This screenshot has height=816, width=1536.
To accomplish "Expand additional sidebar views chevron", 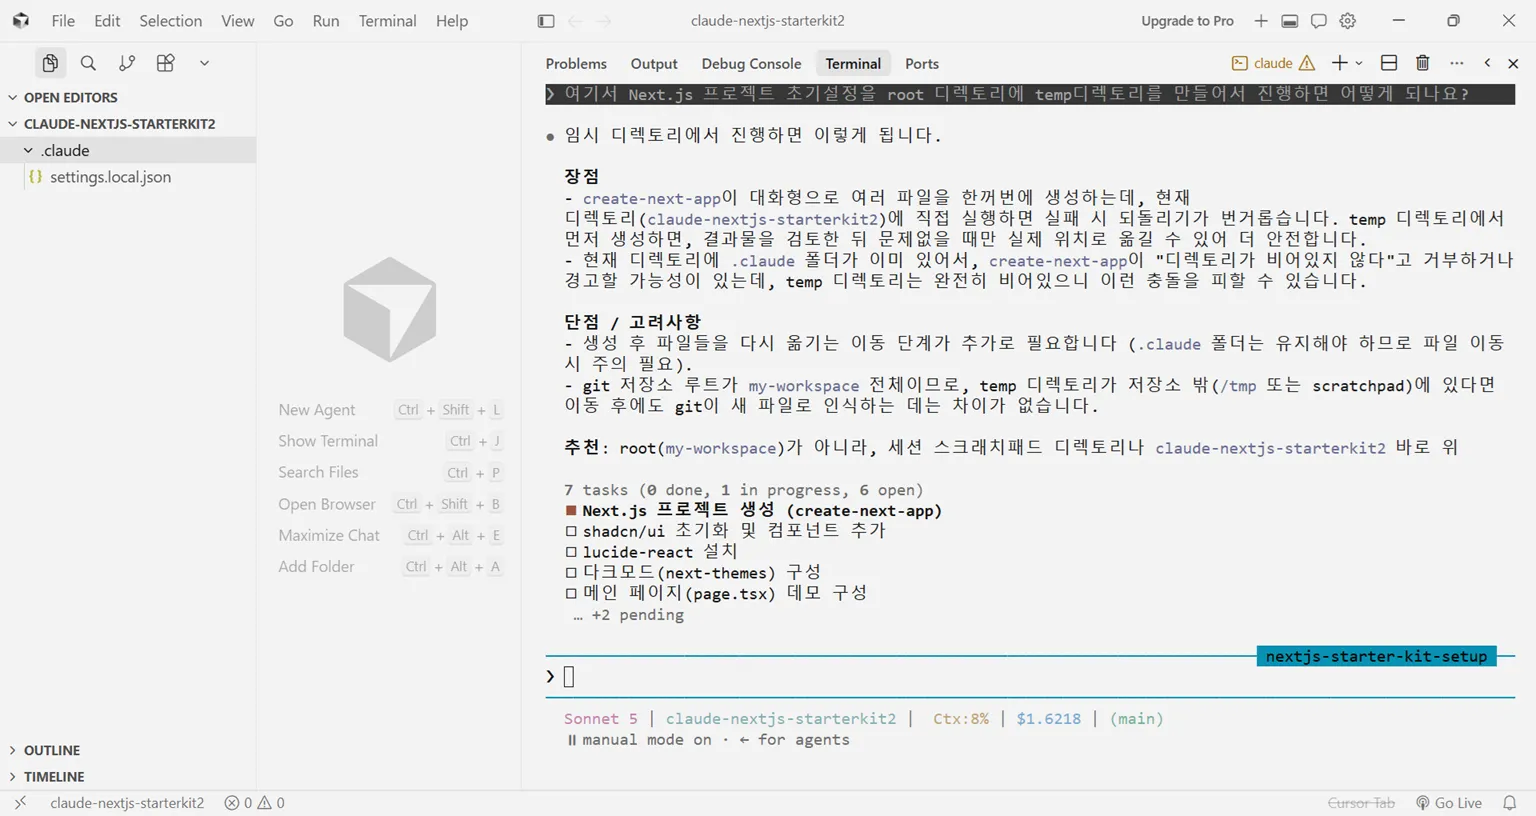I will (x=204, y=63).
